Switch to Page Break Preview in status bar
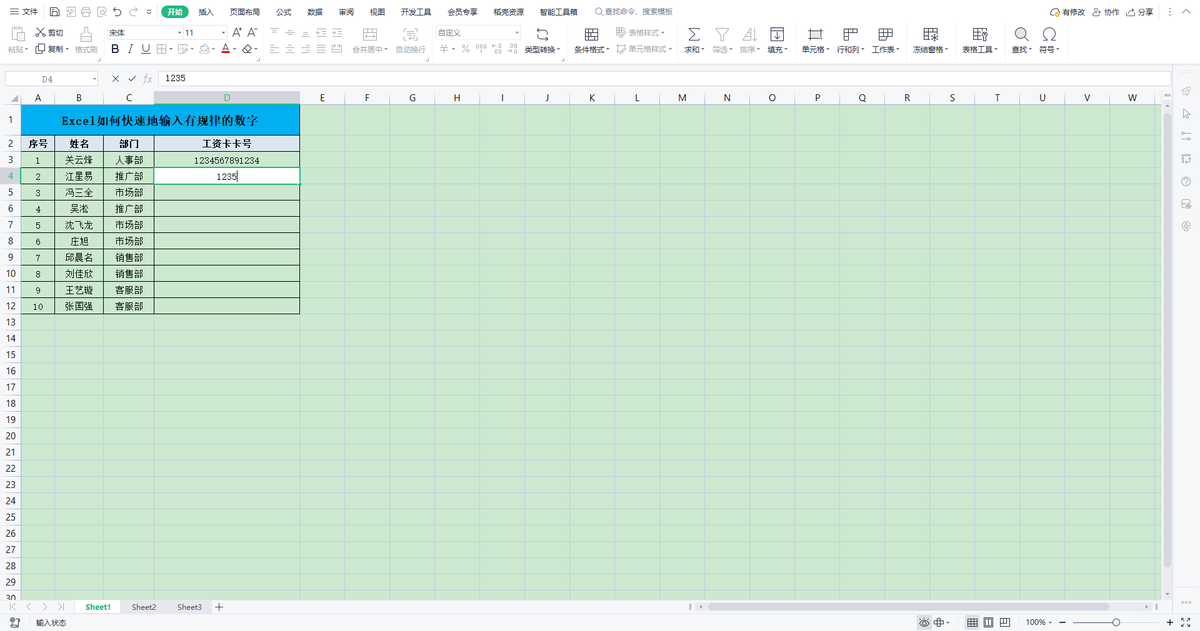 click(x=1007, y=622)
